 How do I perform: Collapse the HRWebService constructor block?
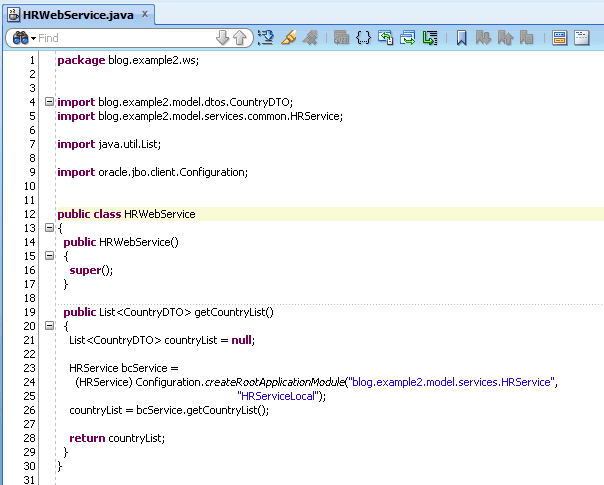pyautogui.click(x=49, y=255)
